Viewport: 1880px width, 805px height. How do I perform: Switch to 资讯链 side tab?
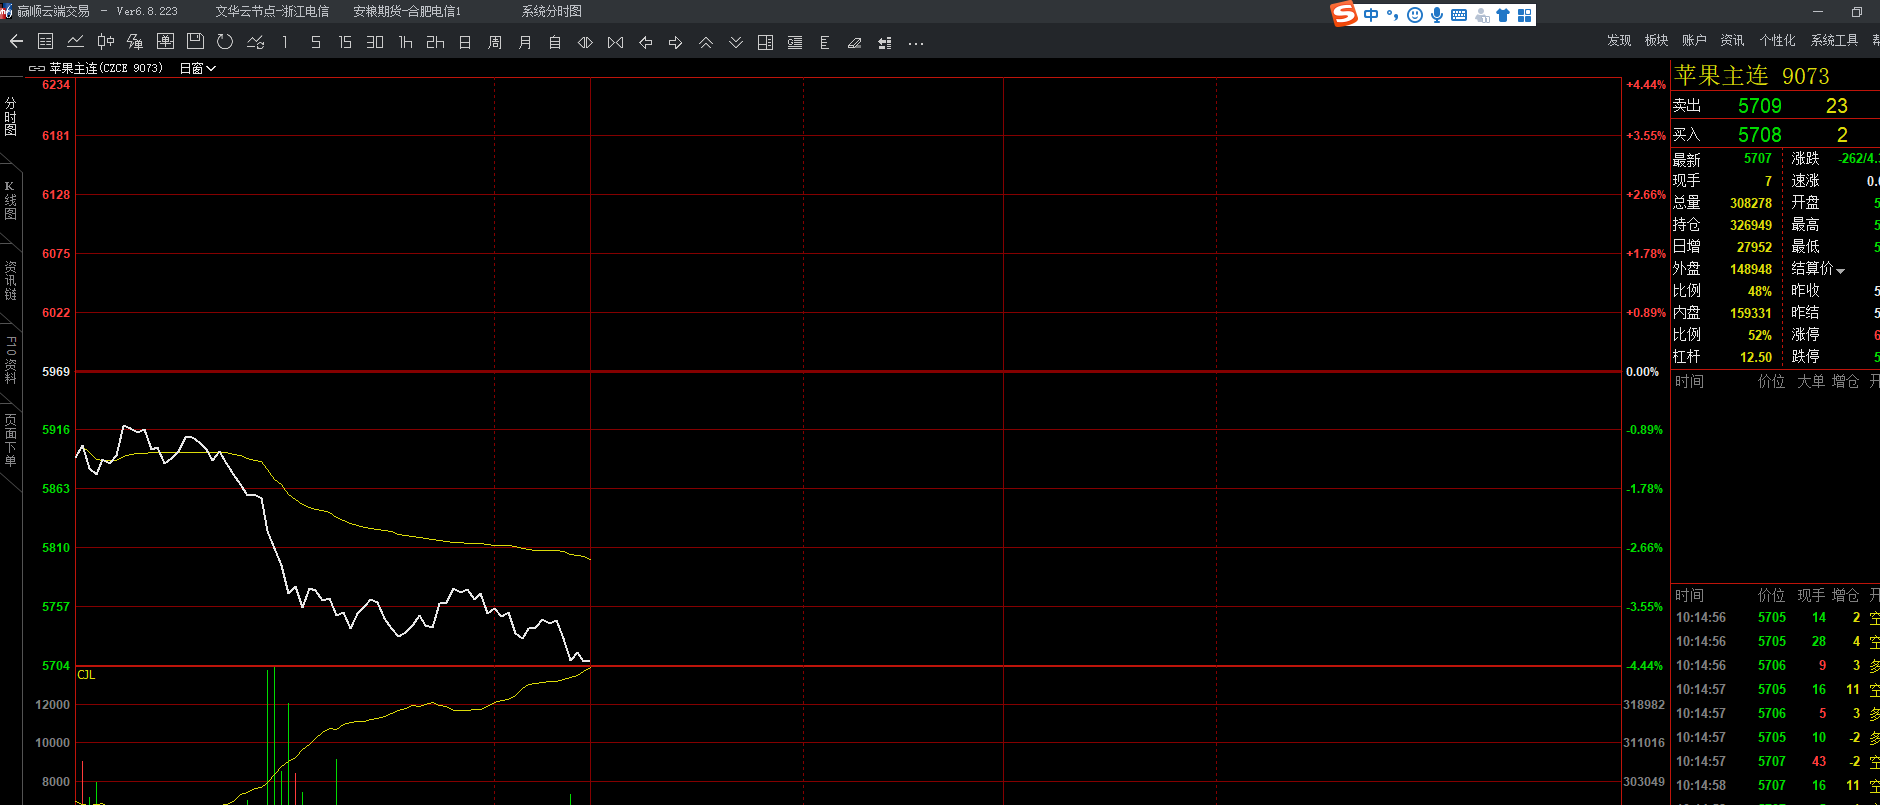10,280
